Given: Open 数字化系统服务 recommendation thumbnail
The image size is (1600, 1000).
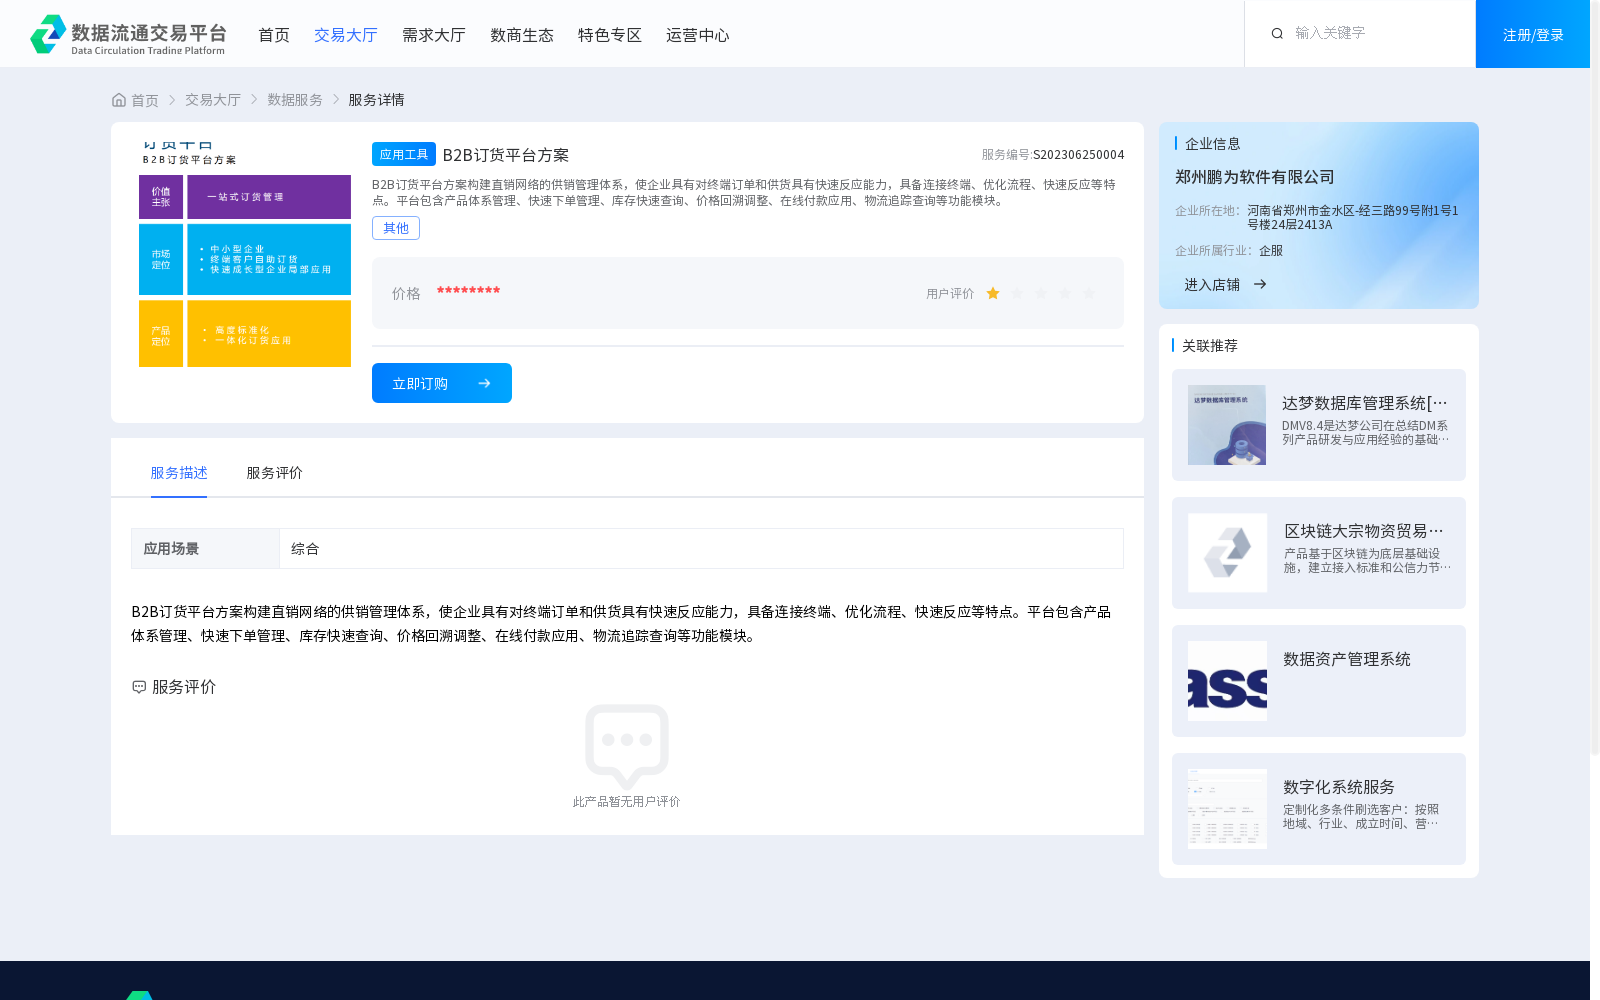Looking at the screenshot, I should [x=1227, y=809].
